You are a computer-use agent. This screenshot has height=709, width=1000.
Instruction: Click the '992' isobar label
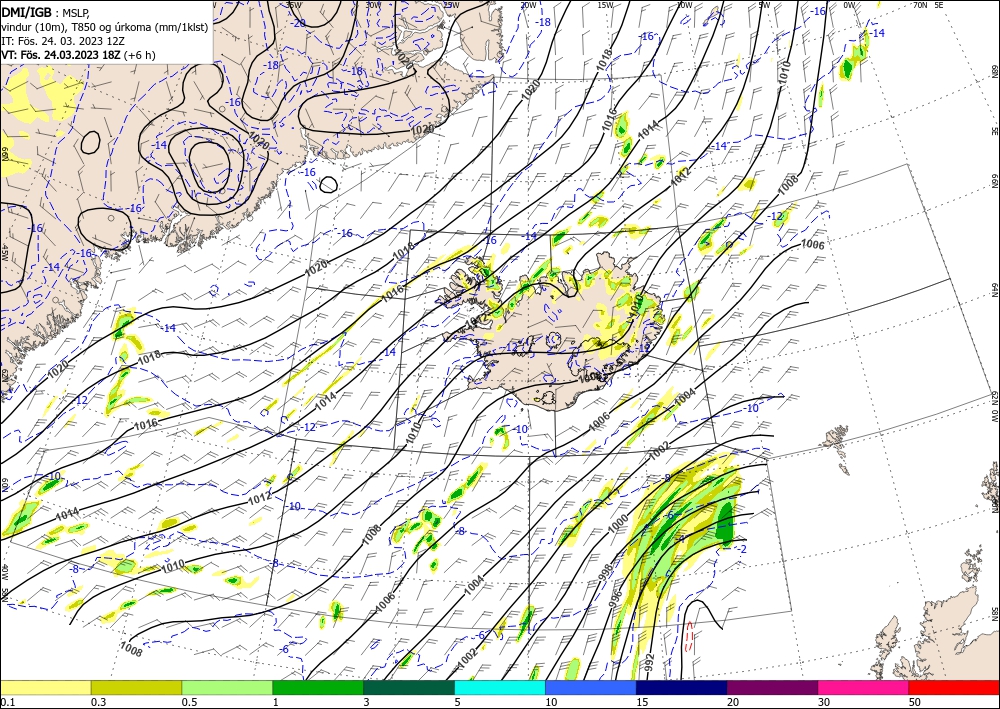point(649,660)
